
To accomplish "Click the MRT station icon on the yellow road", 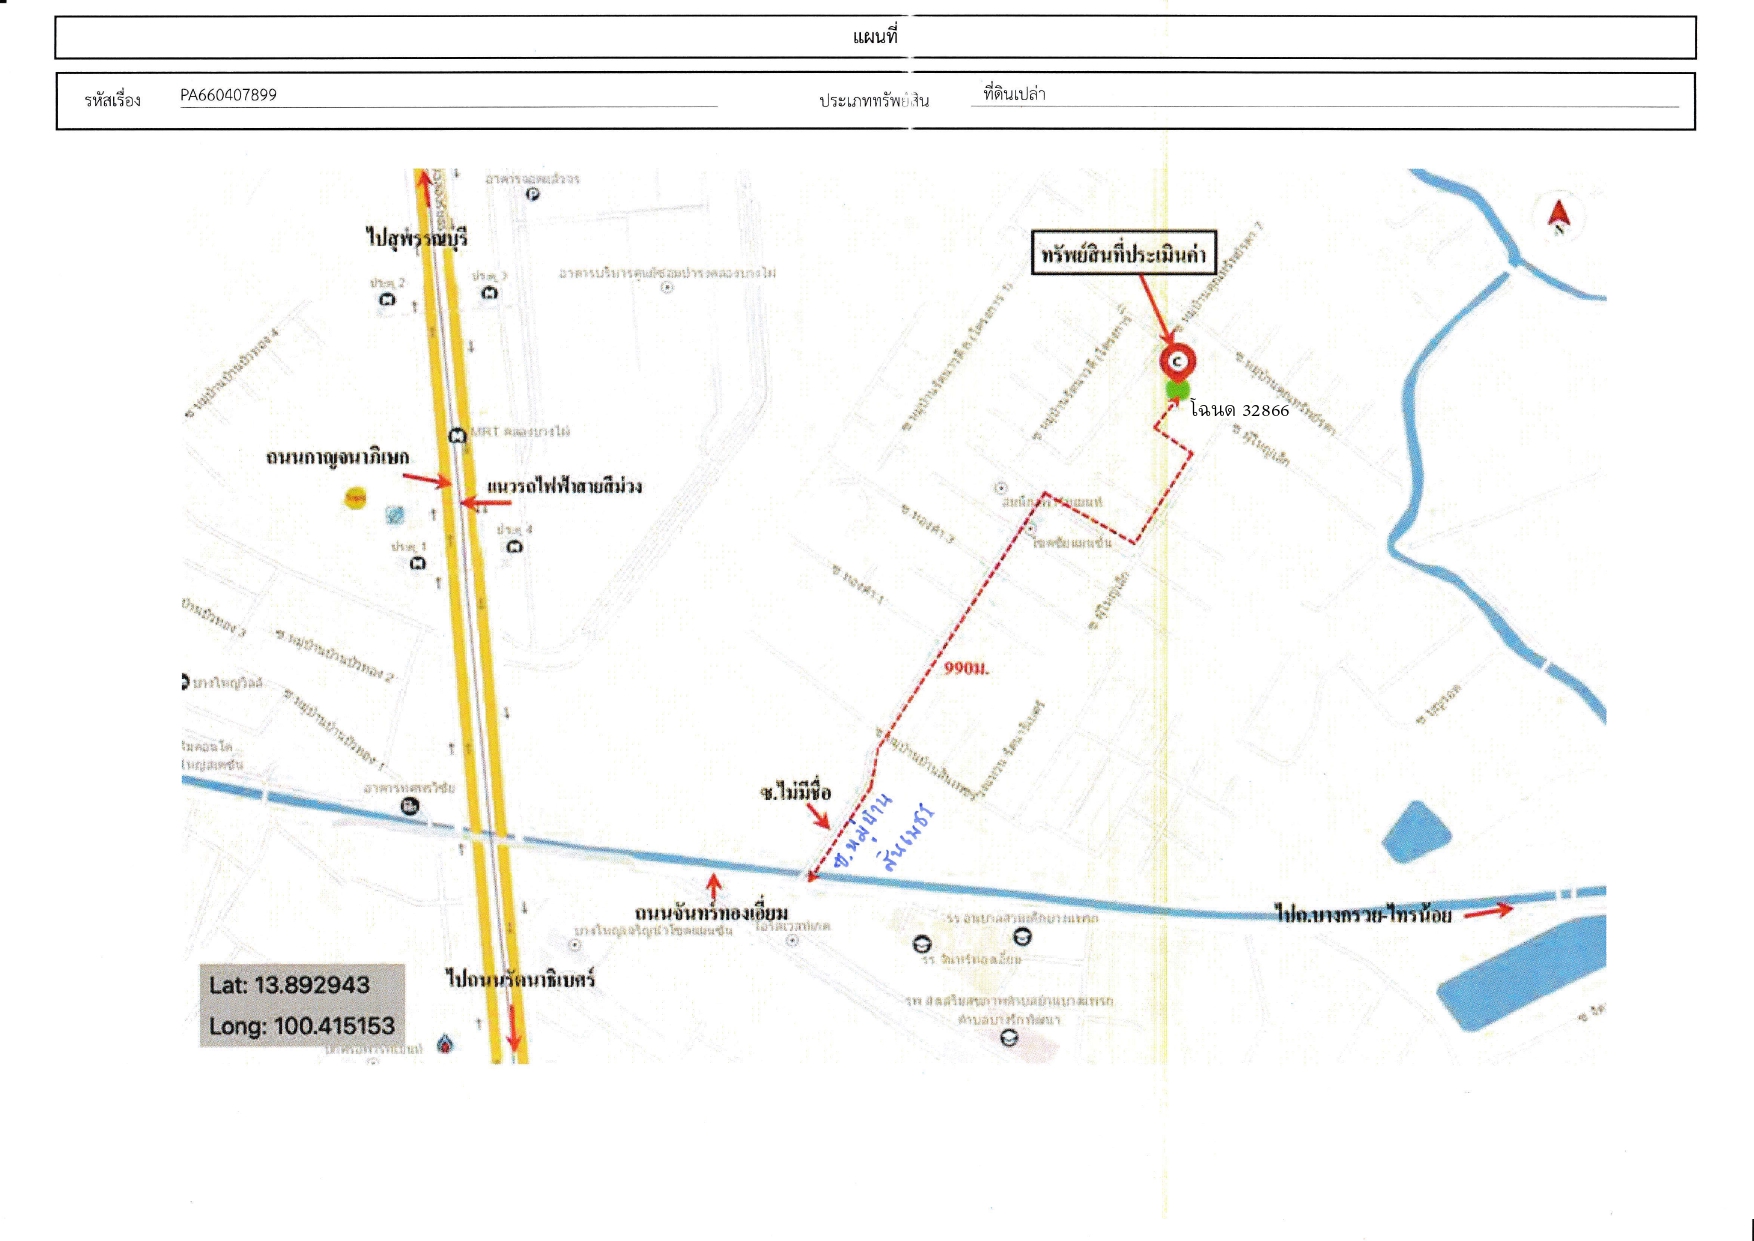I will click(457, 436).
